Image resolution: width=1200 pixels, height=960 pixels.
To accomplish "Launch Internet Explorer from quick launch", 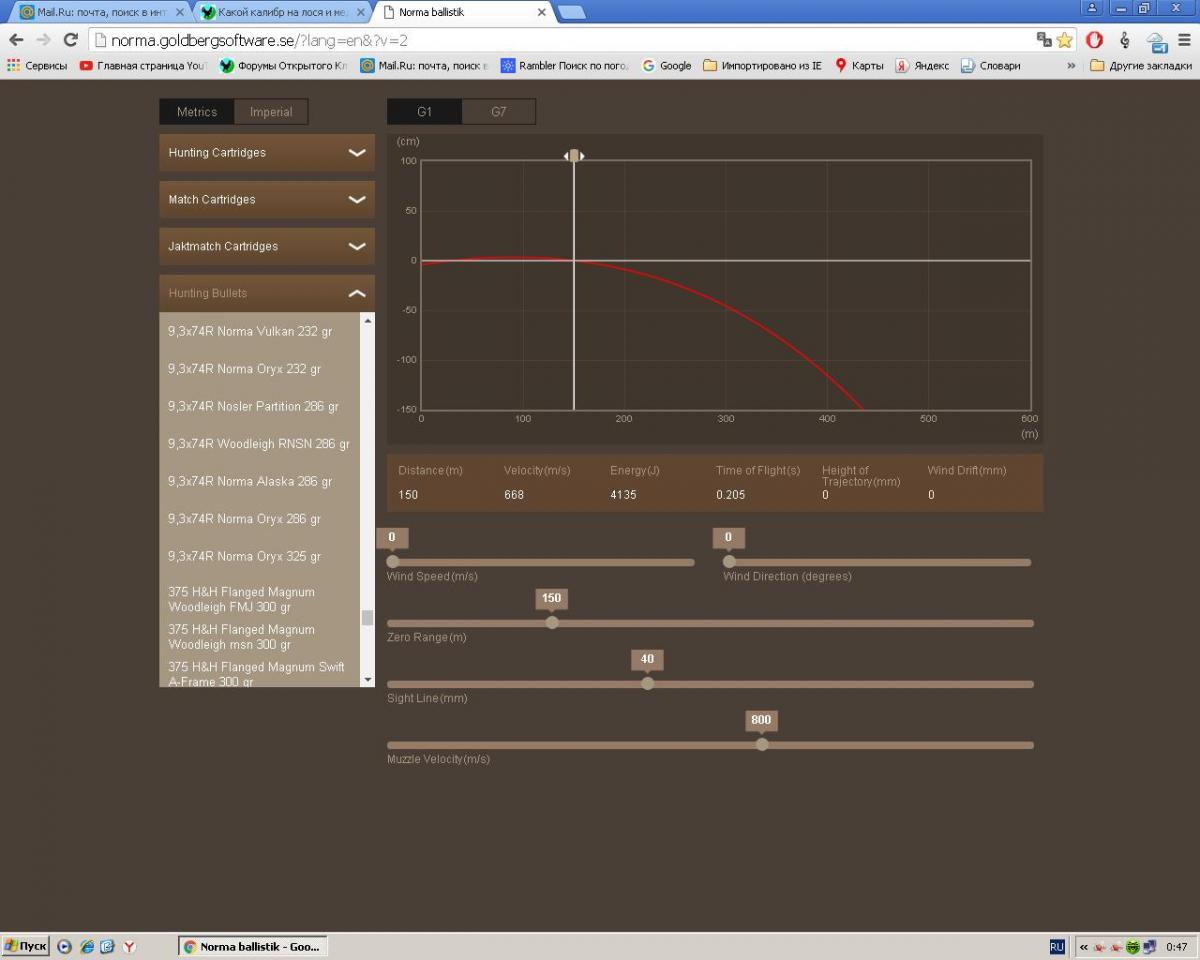I will coord(87,946).
